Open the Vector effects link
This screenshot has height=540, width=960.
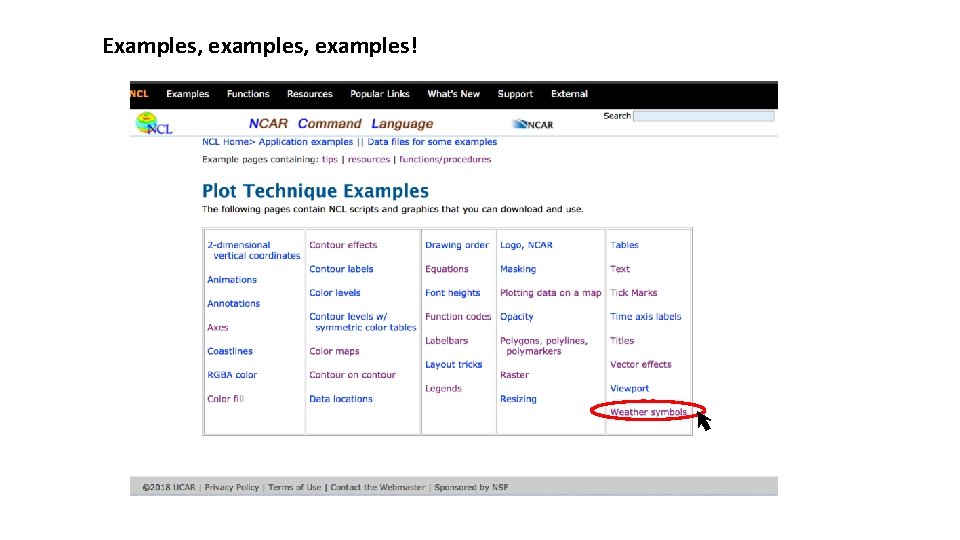pyautogui.click(x=640, y=364)
